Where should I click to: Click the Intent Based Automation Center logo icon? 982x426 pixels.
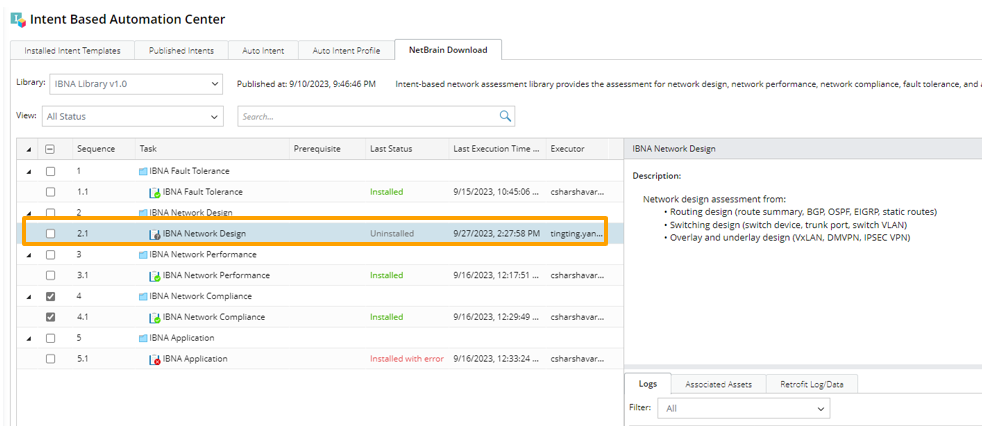click(19, 19)
